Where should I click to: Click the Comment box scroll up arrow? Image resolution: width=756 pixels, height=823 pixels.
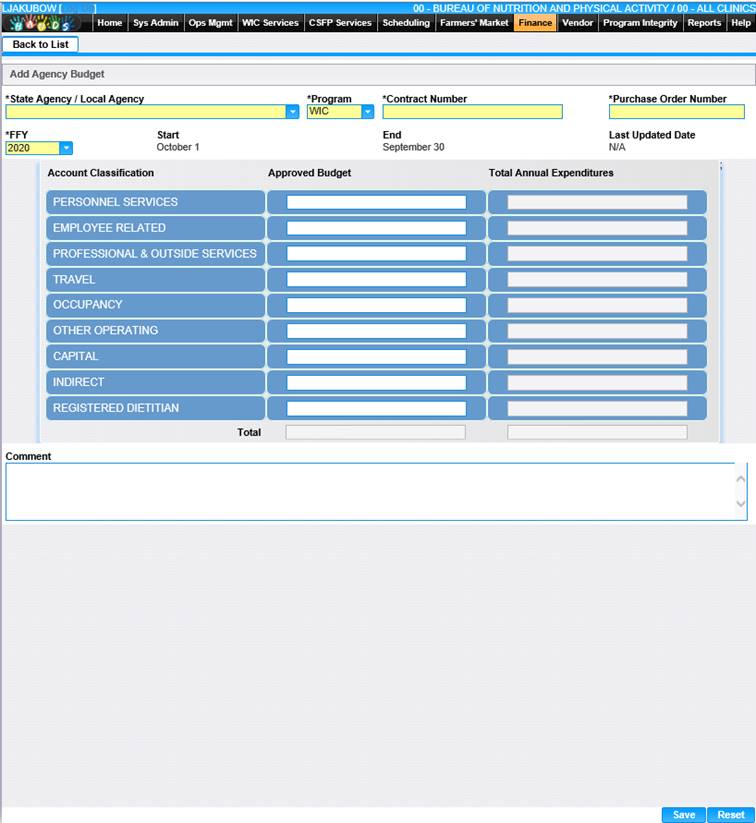pos(741,479)
